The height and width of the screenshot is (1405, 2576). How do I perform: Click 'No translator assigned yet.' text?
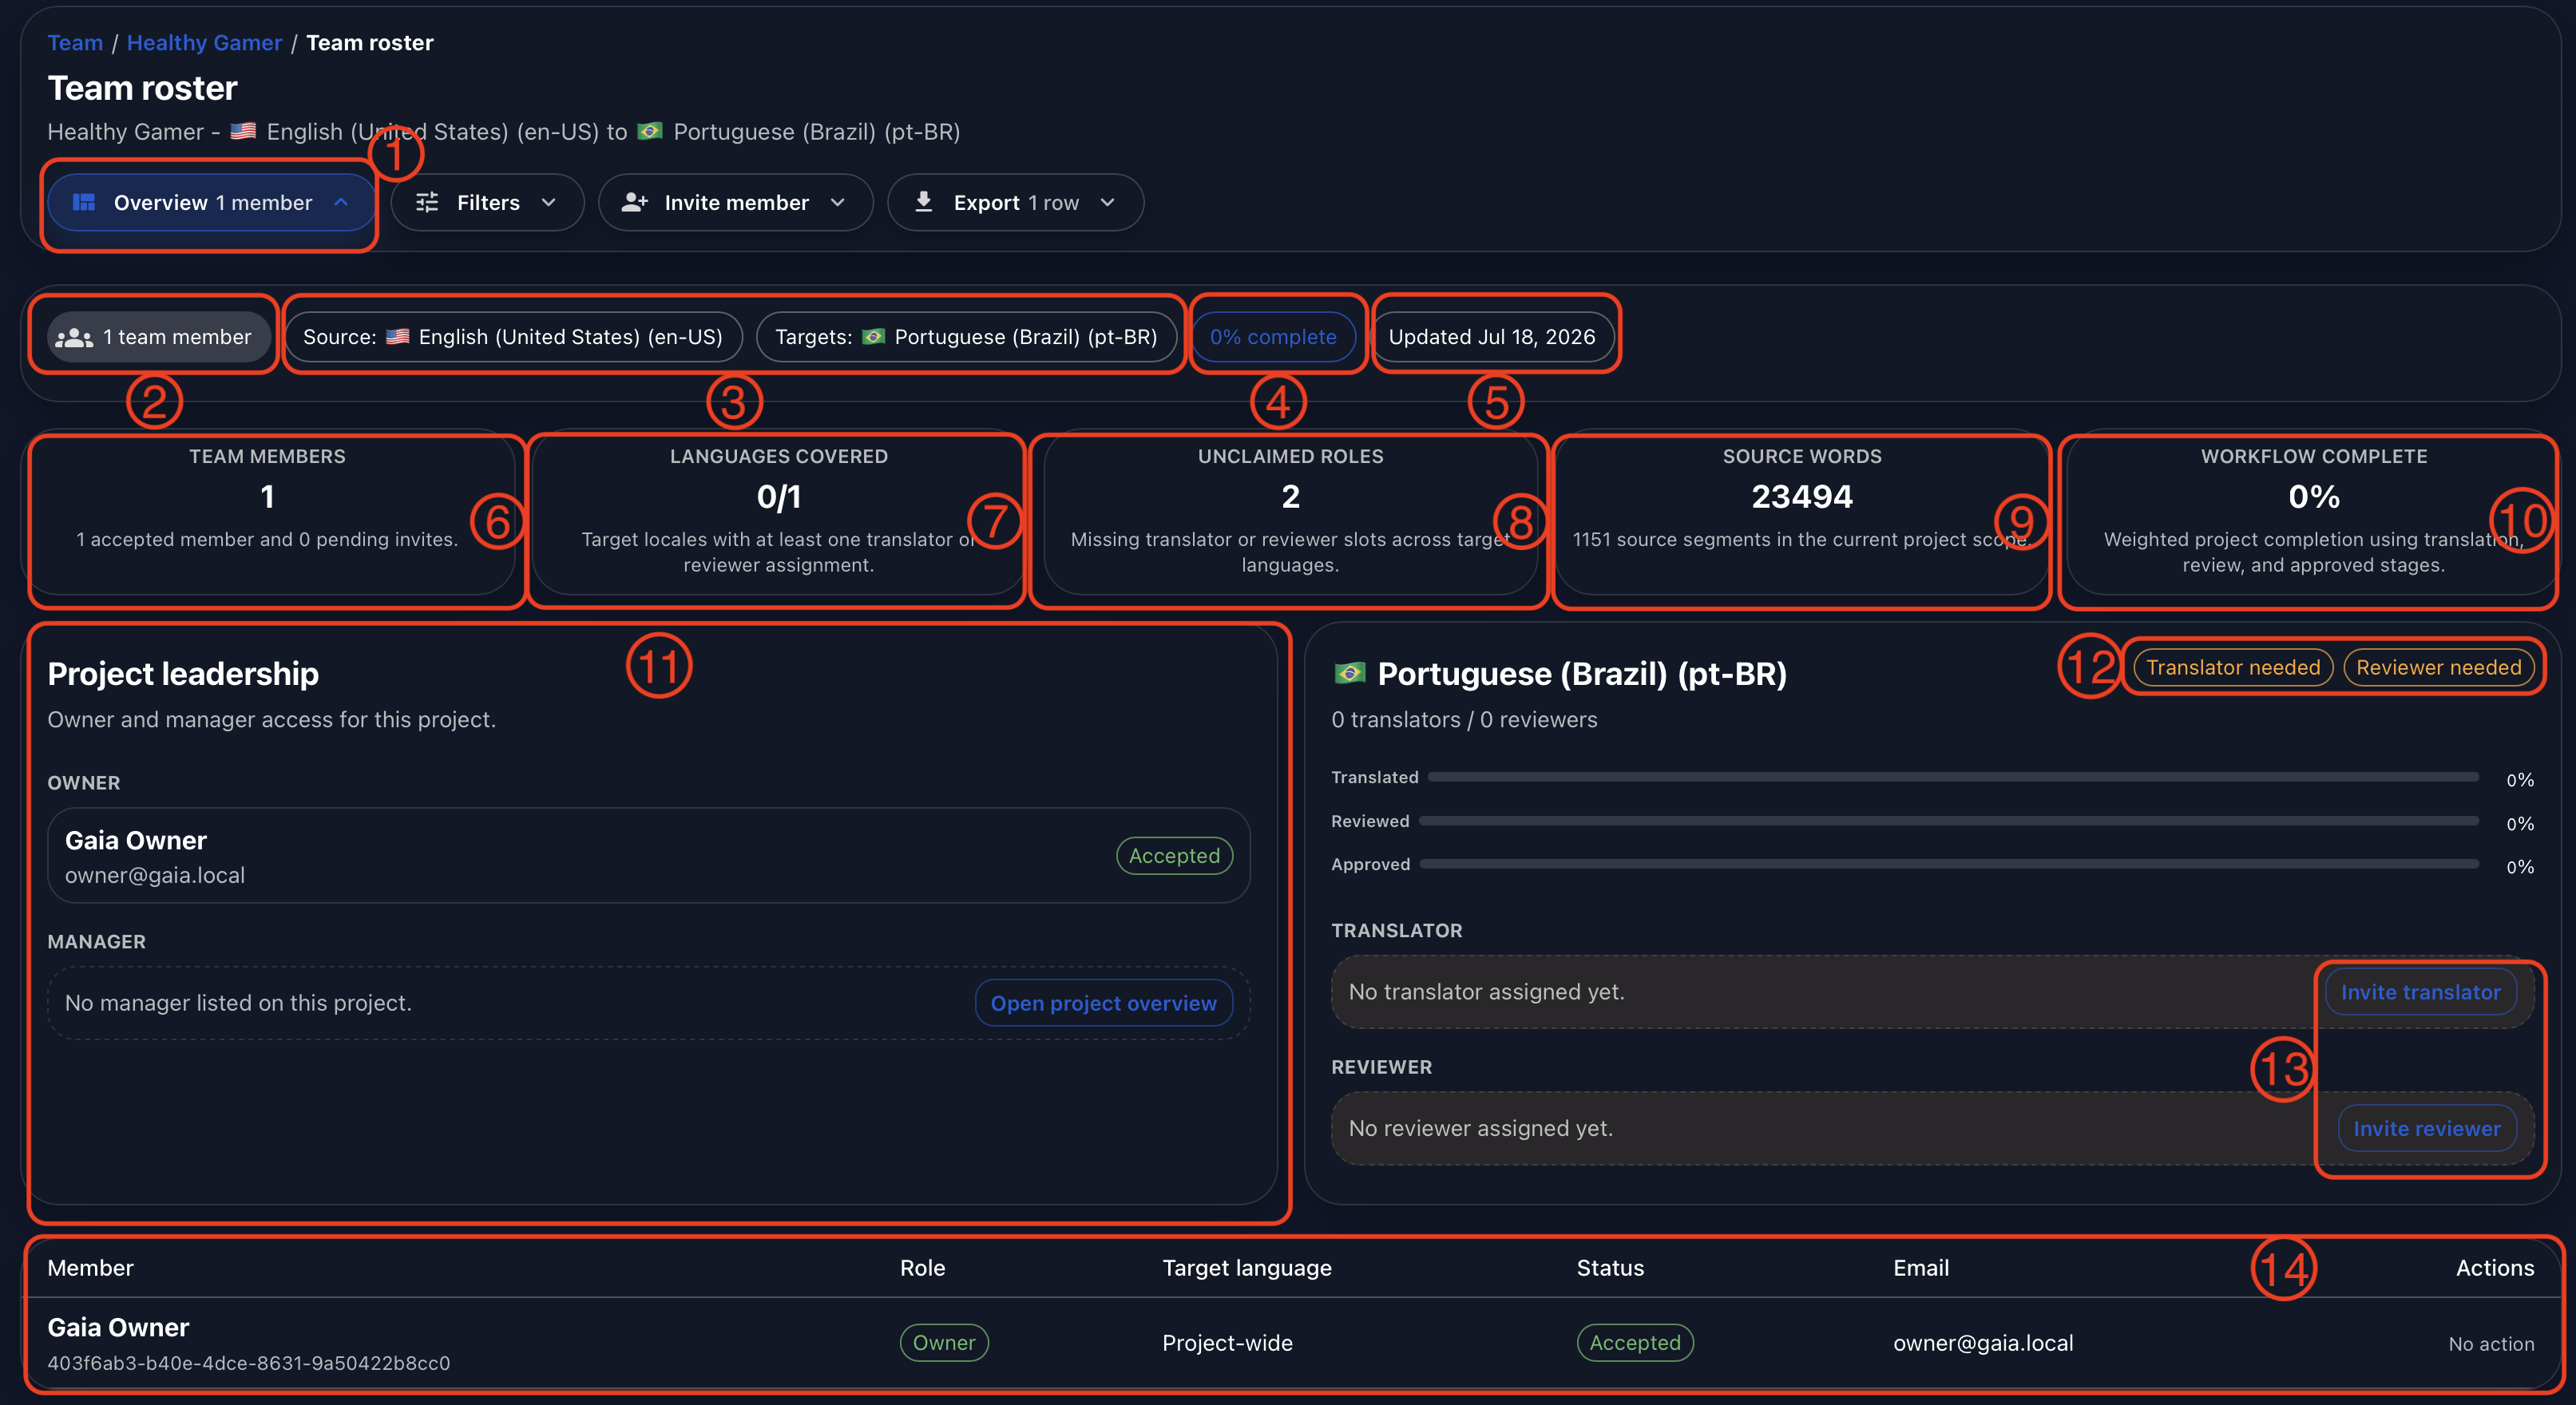(1486, 992)
